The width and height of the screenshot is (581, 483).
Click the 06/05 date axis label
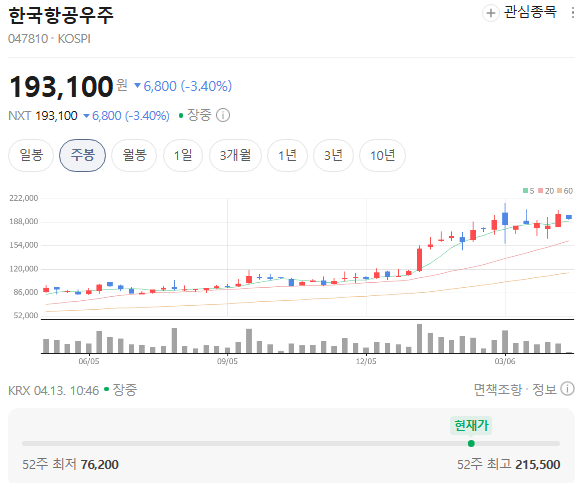(89, 361)
